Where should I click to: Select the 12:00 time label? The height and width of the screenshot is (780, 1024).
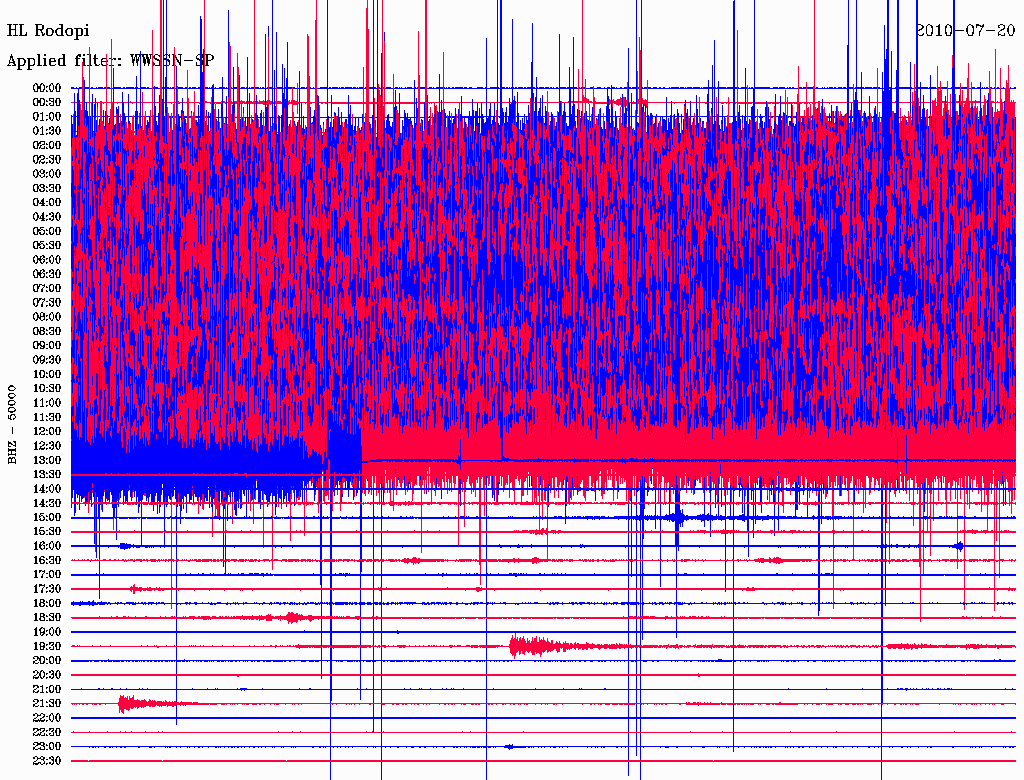click(47, 431)
